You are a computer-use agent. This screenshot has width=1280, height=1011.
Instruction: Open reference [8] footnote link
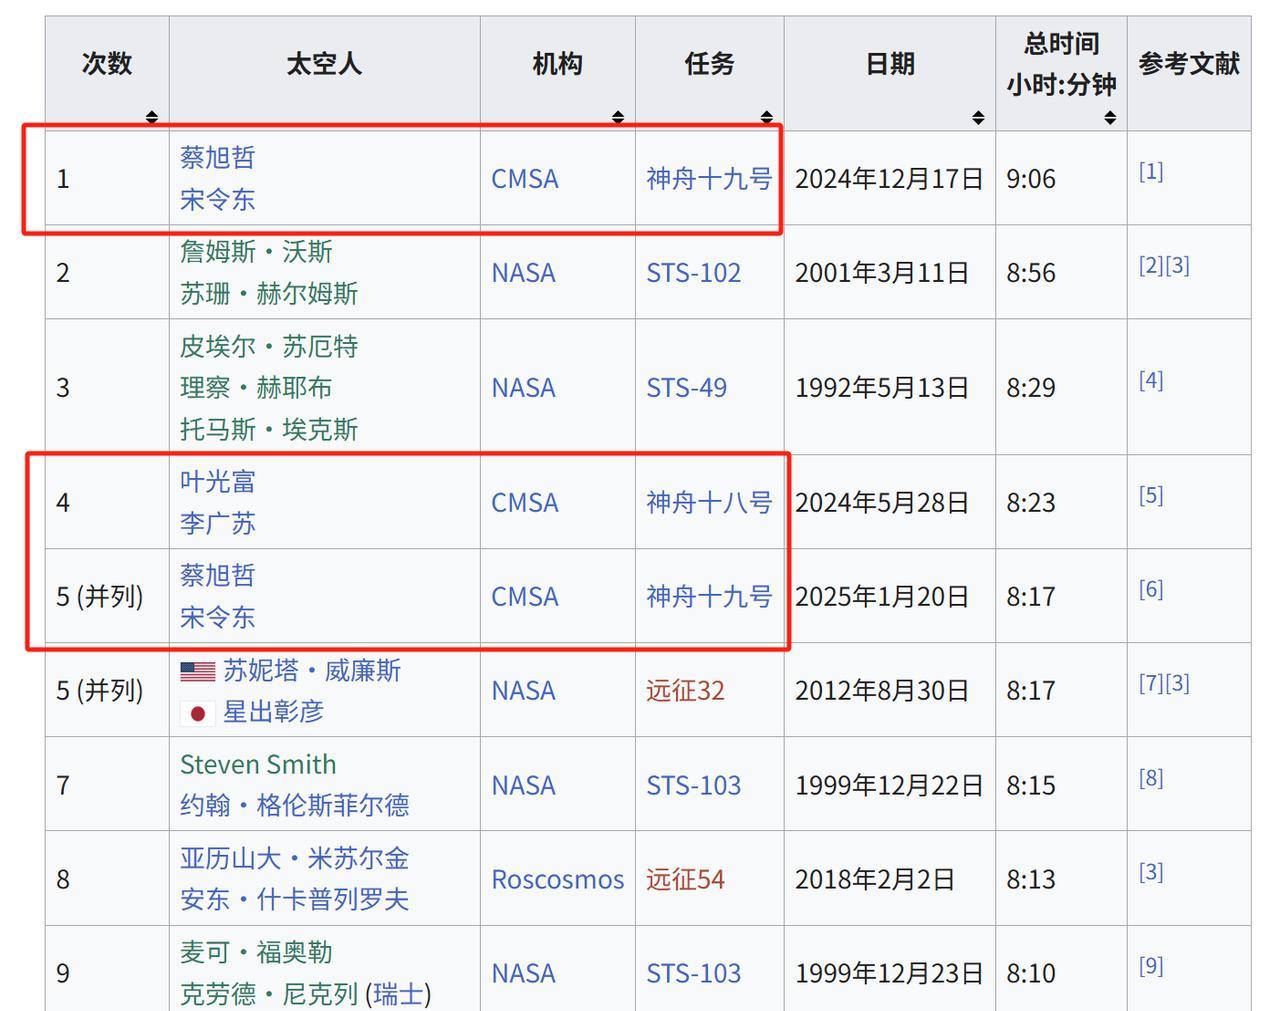1151,778
